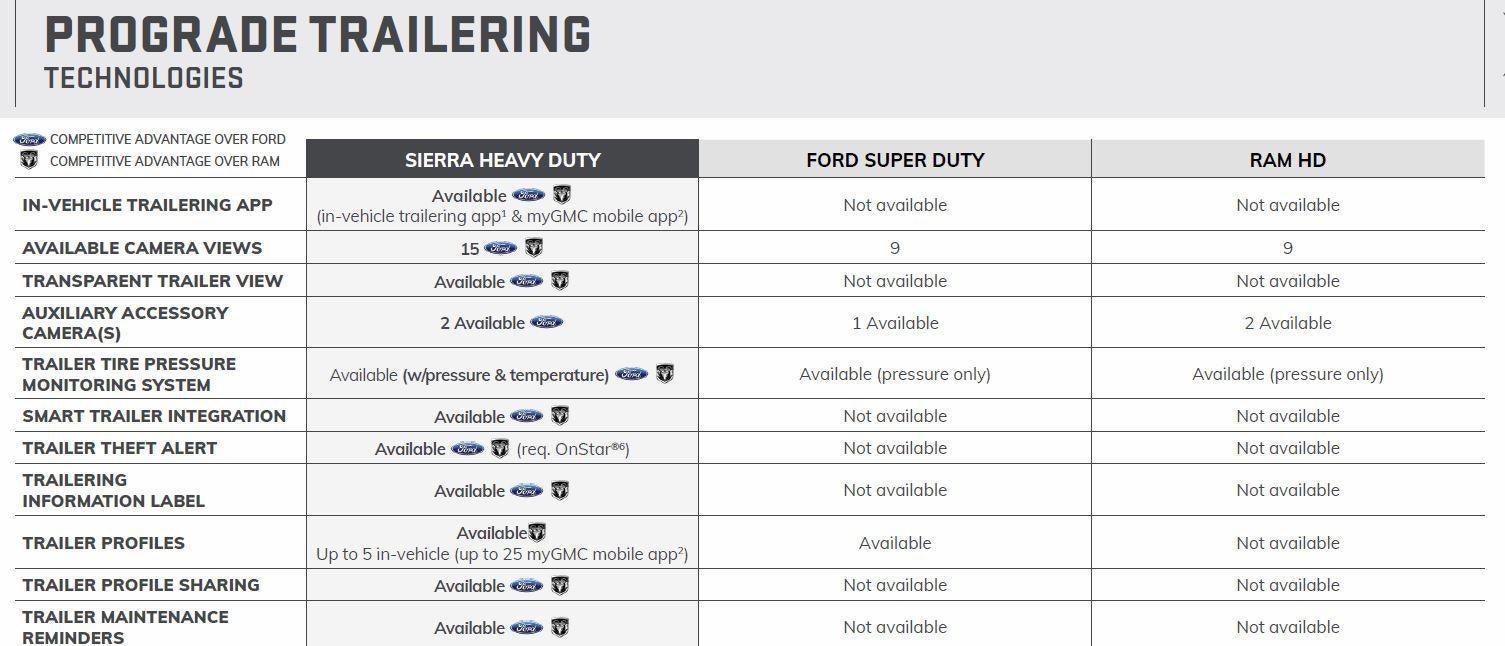
Task: Select the Ram logo in Trailer Profiles row
Action: [x=537, y=533]
